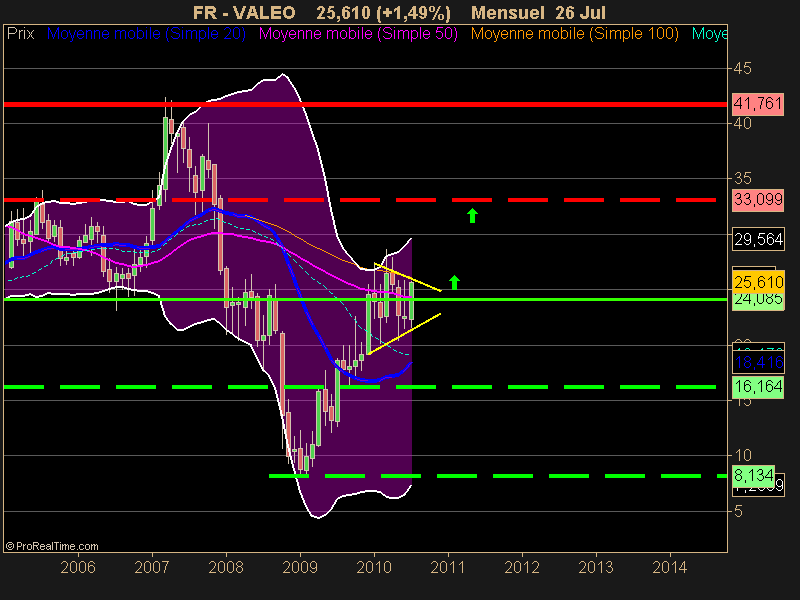Screen dimensions: 800x600
Task: Click the 2010 label on the time axis
Action: click(374, 567)
